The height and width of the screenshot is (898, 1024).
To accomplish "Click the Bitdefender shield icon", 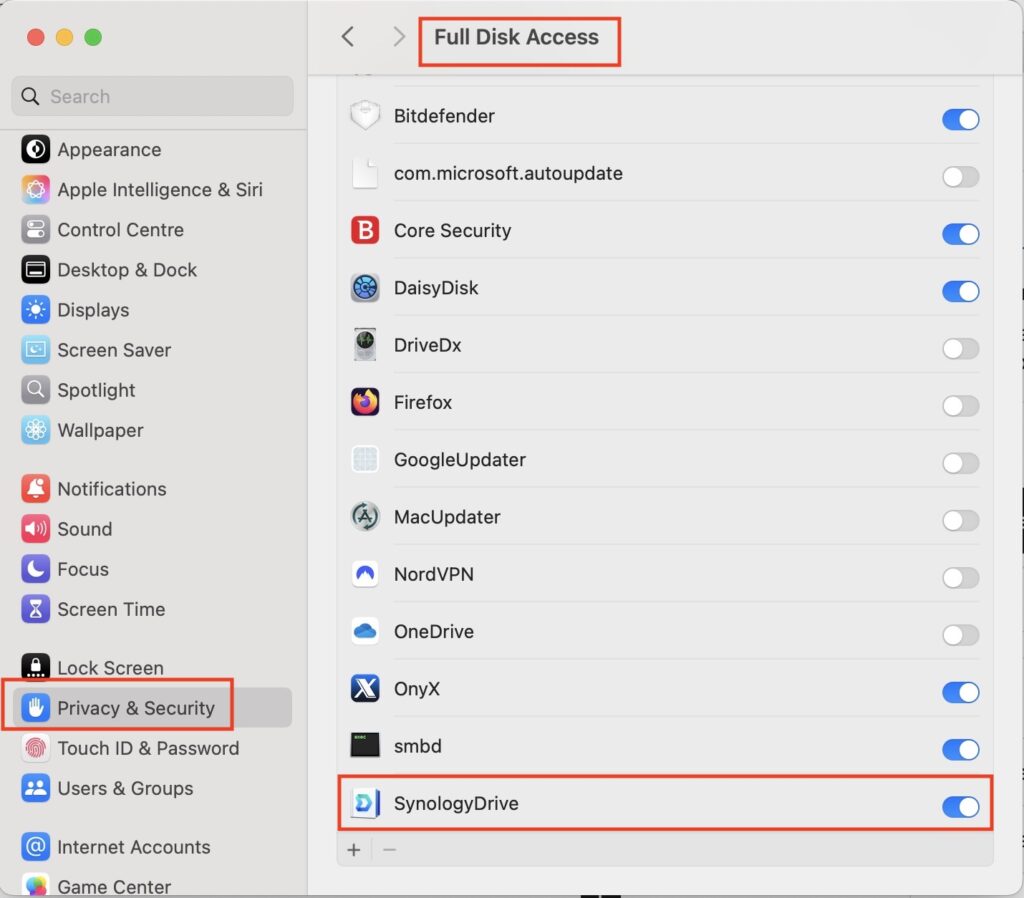I will coord(365,116).
